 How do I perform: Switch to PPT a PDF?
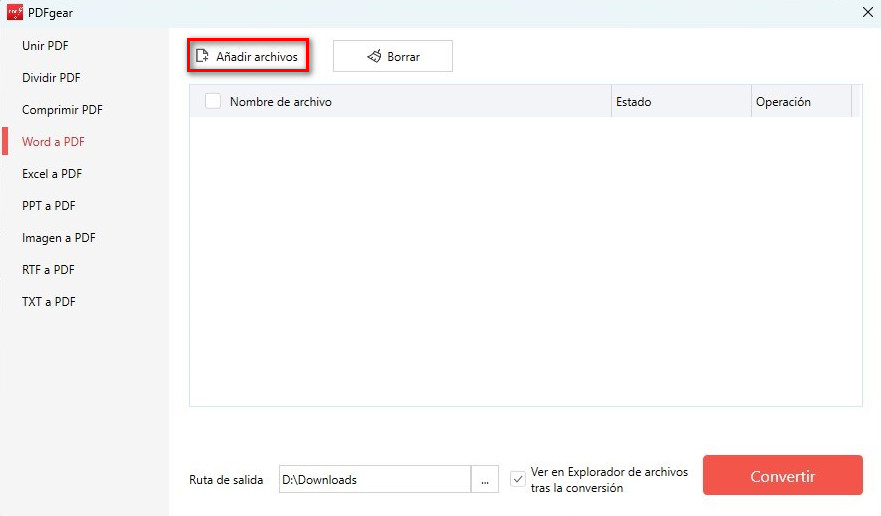tap(49, 206)
